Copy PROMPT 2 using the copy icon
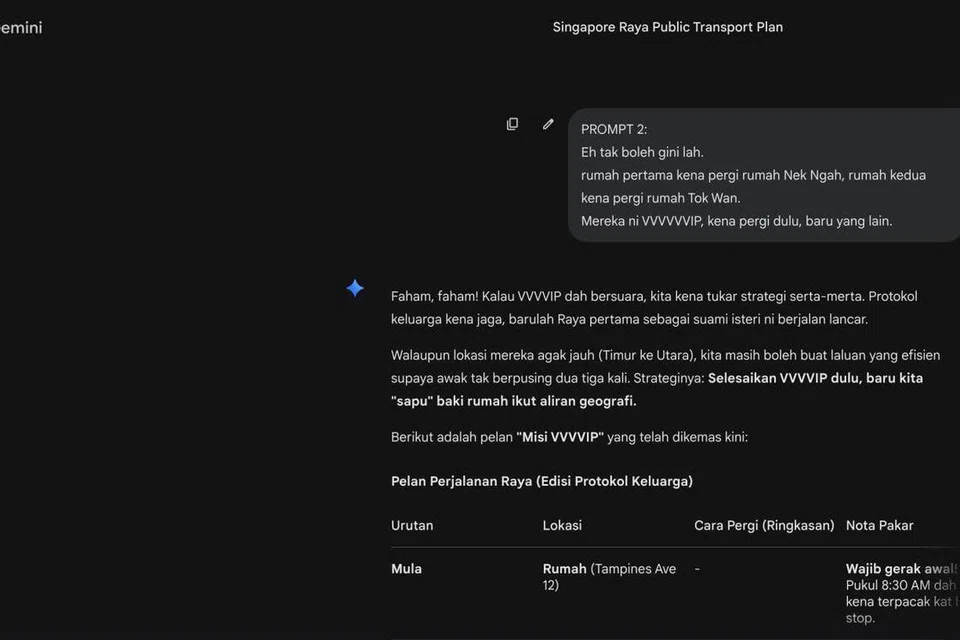The height and width of the screenshot is (640, 960). pyautogui.click(x=512, y=123)
